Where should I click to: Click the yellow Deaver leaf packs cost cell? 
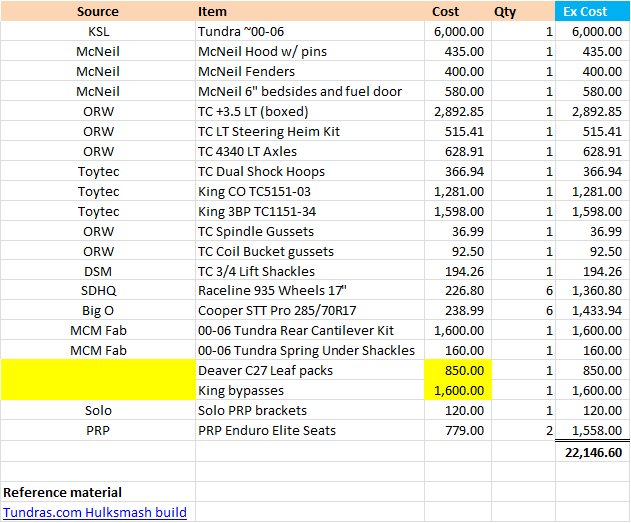pyautogui.click(x=458, y=370)
